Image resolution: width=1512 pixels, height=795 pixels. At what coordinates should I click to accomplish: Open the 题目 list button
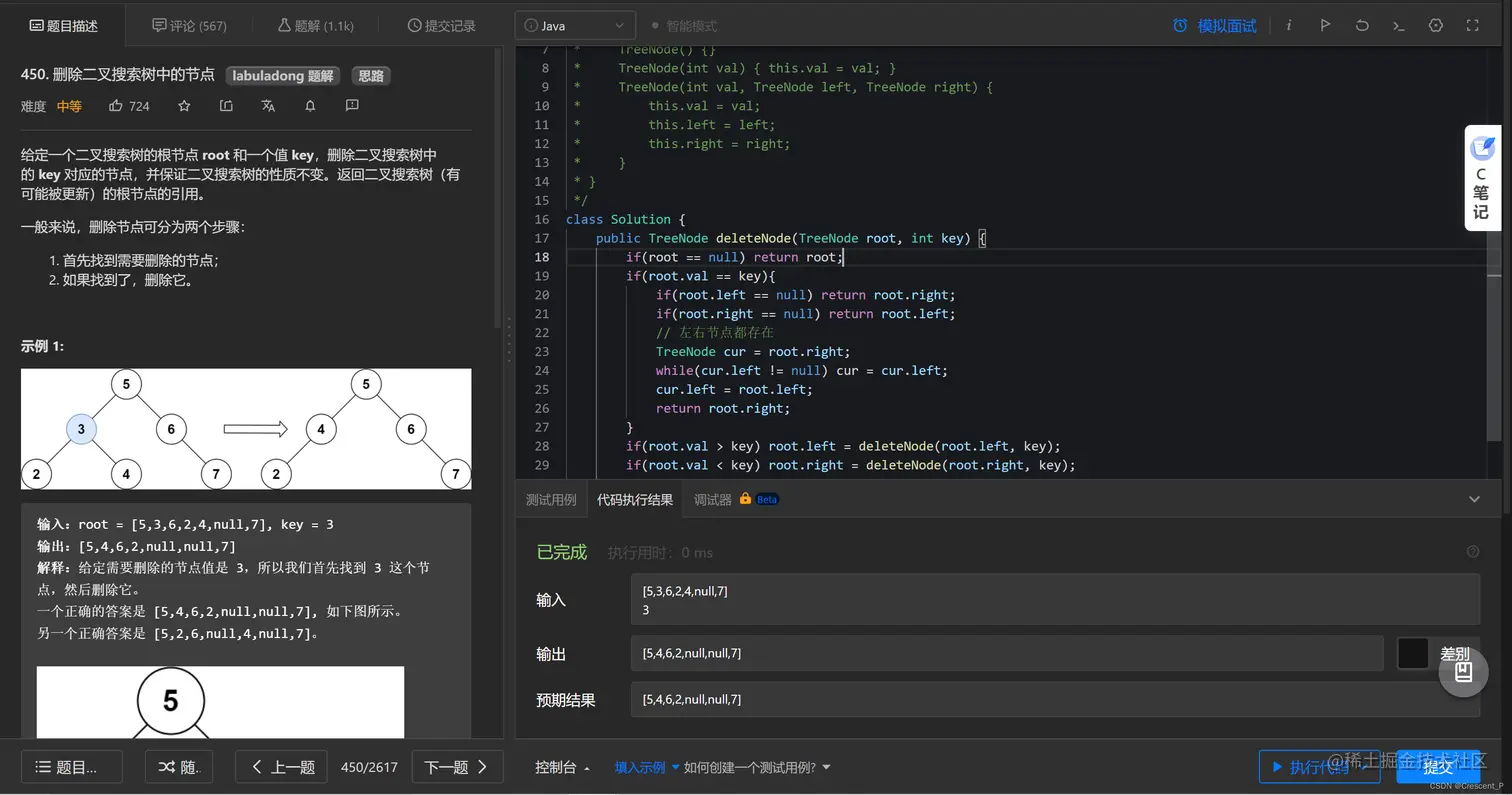pos(72,767)
